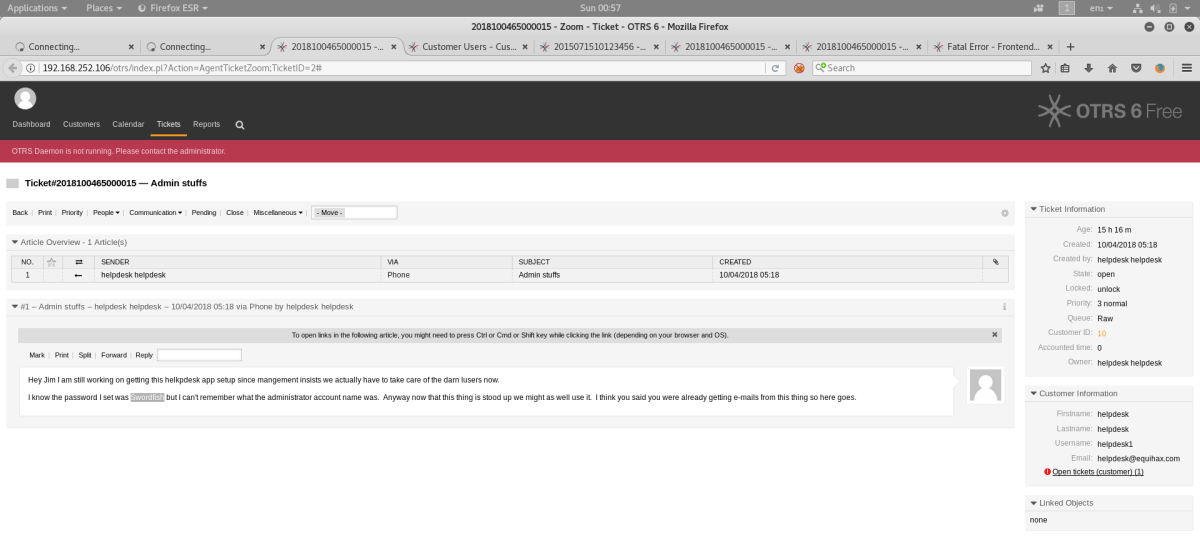Dismiss the open links notice with its X
The height and width of the screenshot is (540, 1200).
(994, 335)
